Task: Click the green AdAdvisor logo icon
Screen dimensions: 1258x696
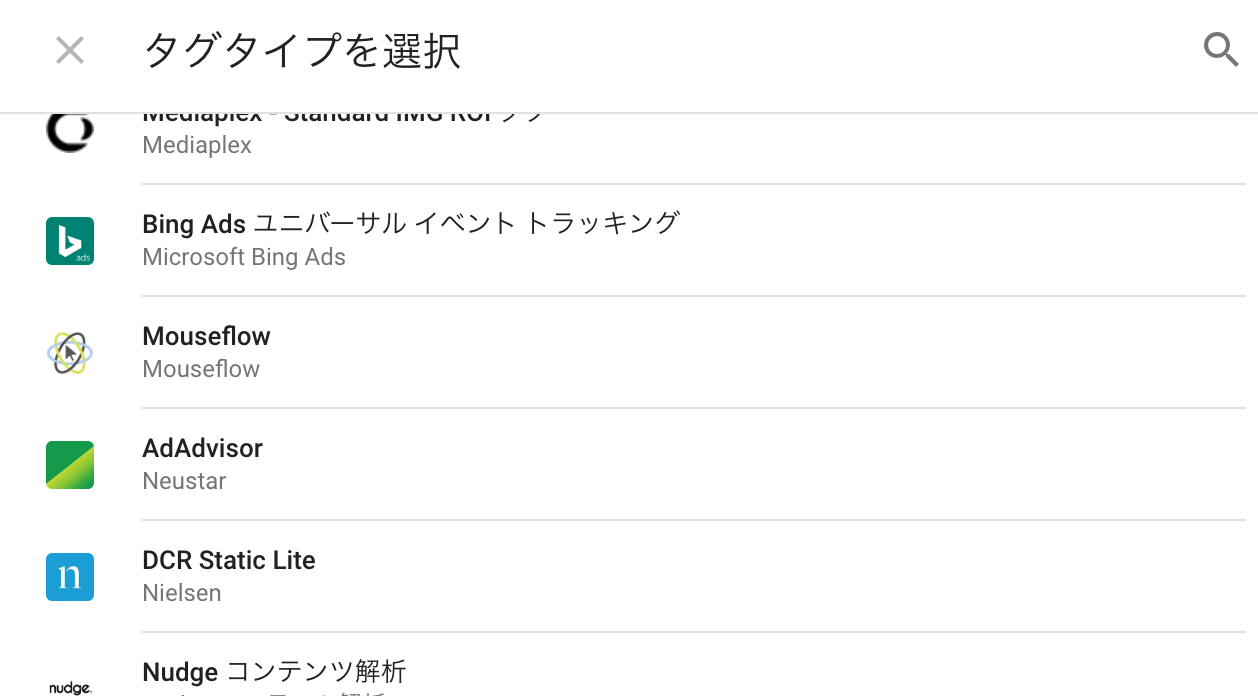Action: click(x=70, y=465)
